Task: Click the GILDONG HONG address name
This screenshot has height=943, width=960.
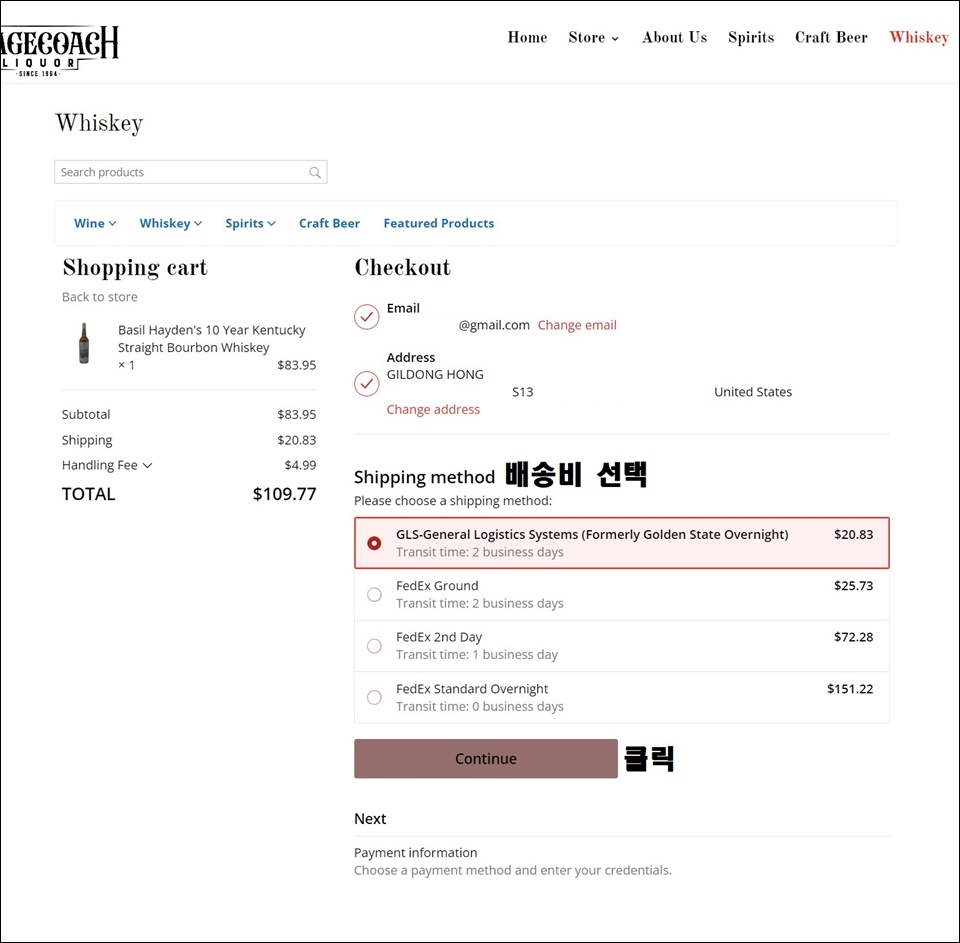Action: [x=435, y=375]
